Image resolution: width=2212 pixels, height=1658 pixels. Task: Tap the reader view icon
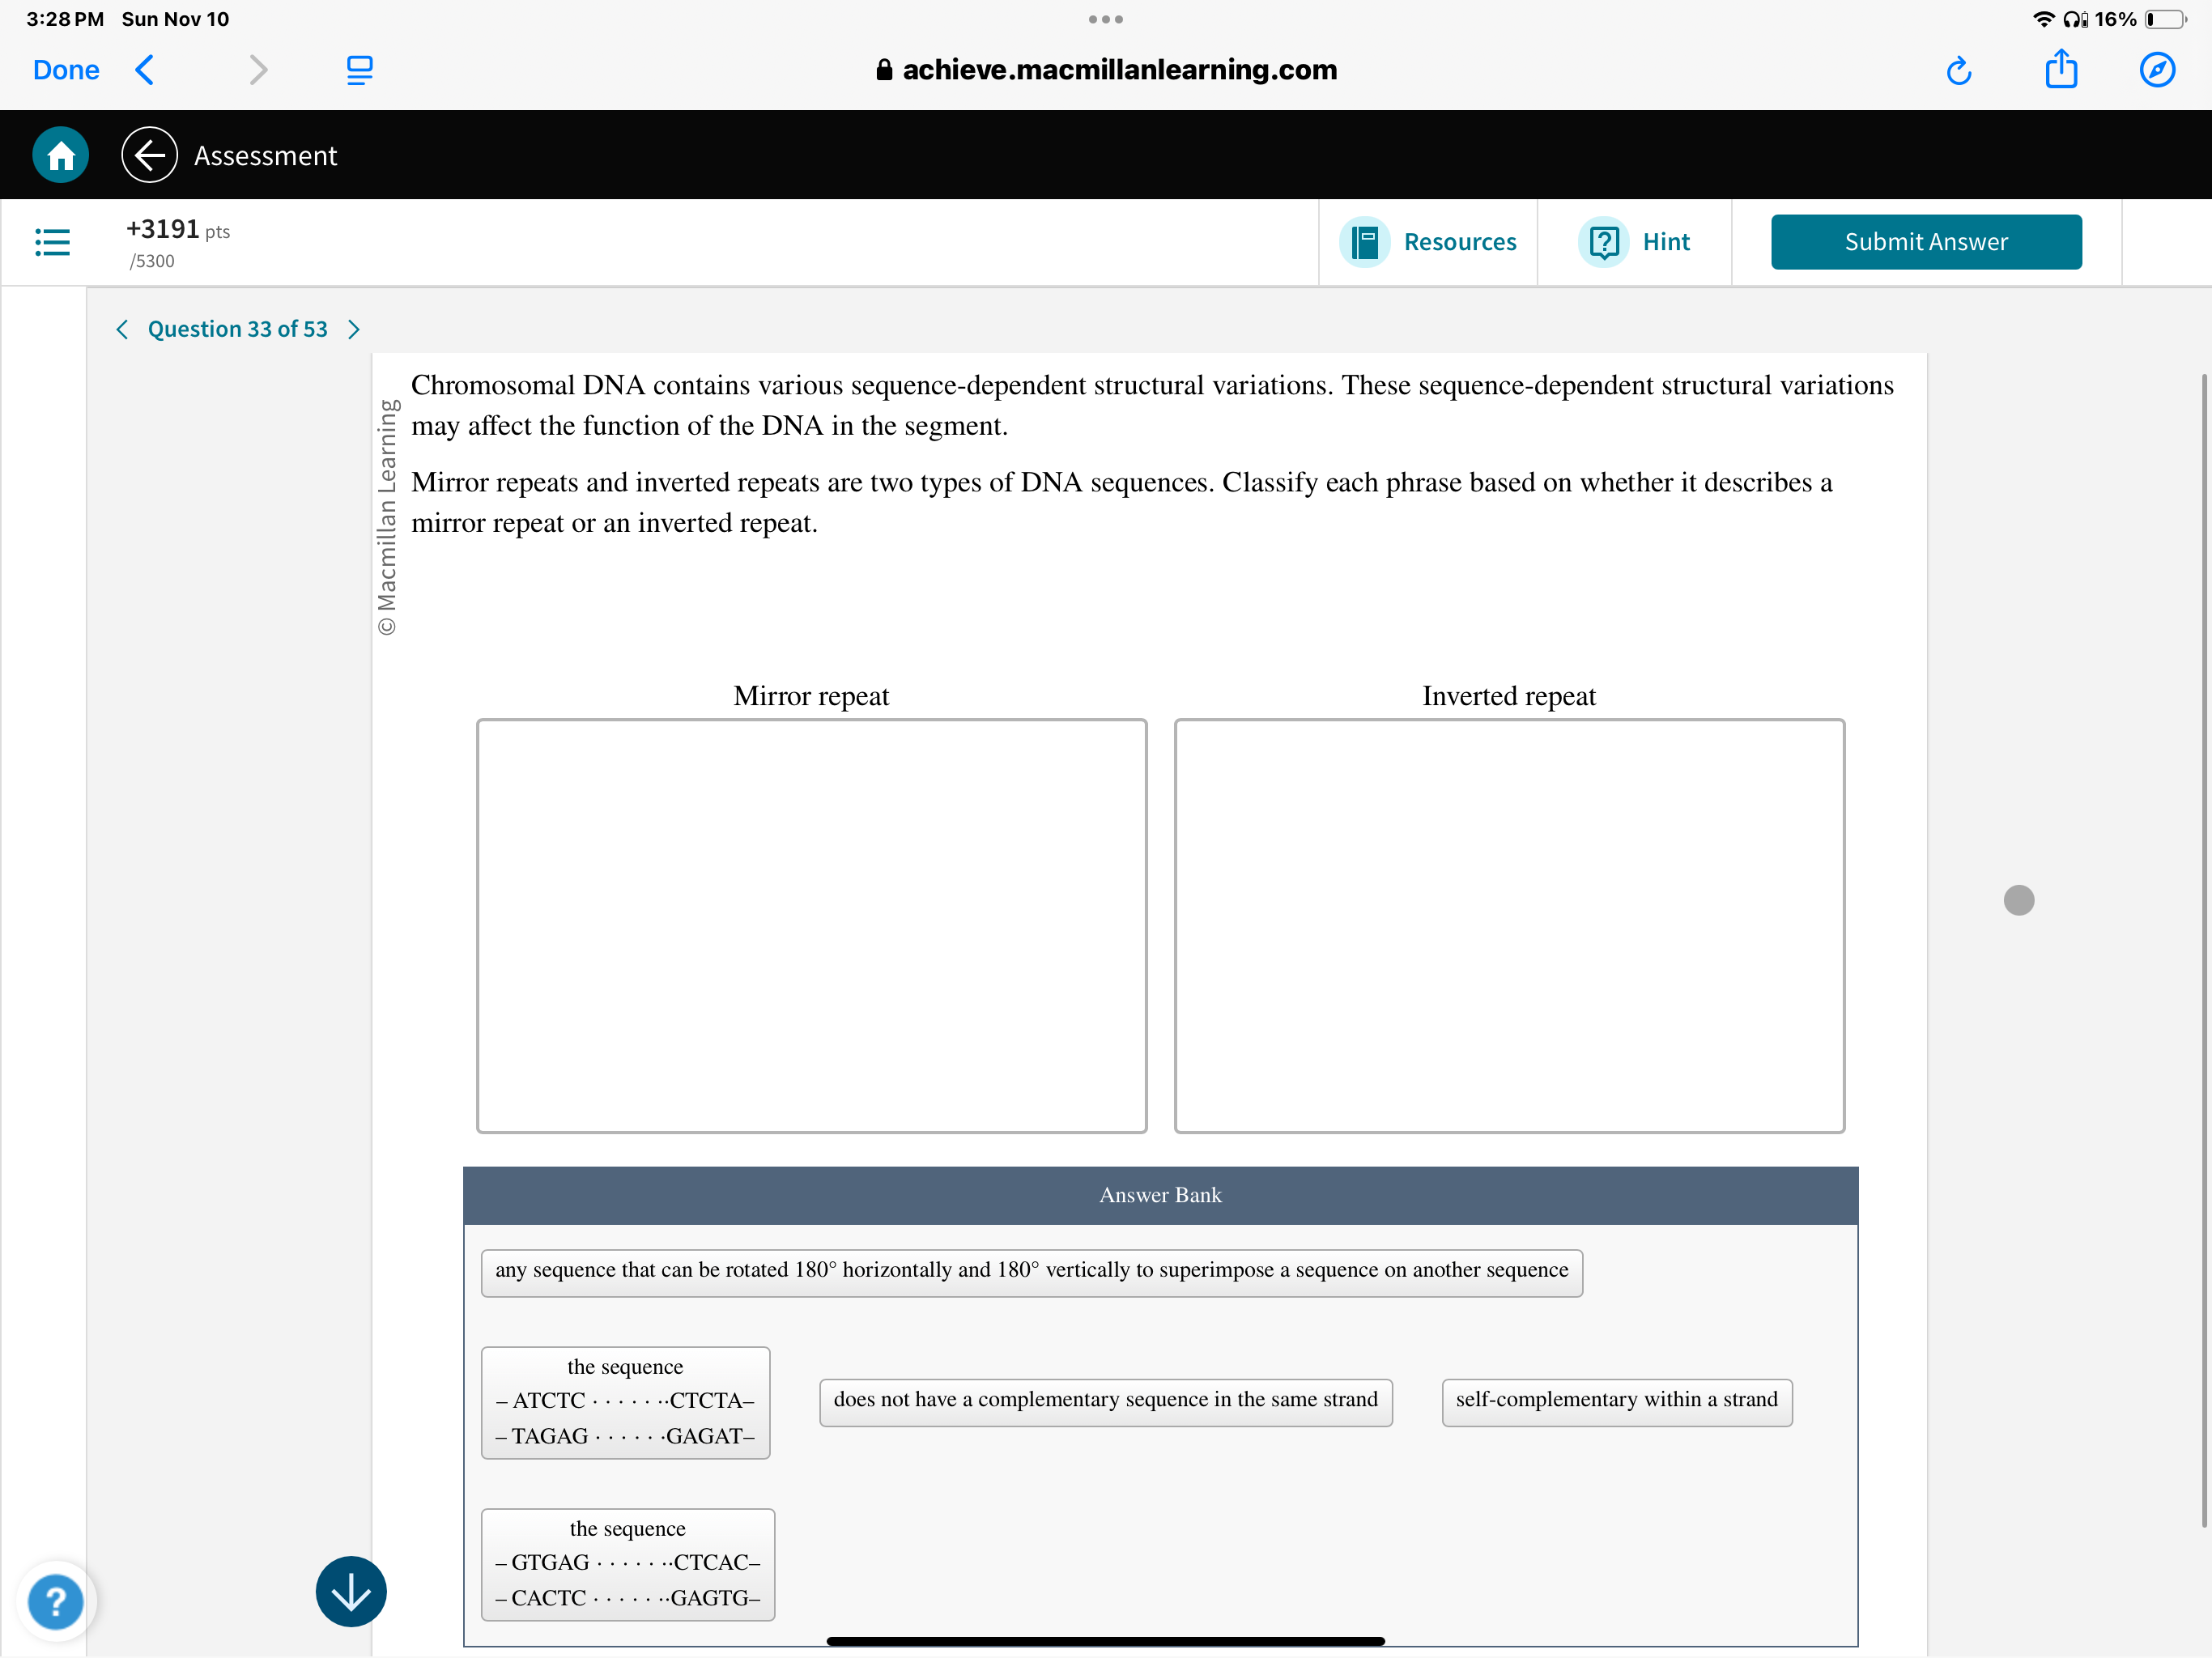[359, 70]
